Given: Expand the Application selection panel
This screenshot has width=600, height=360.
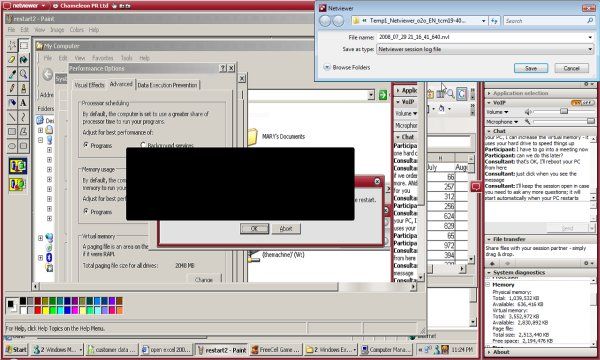Looking at the screenshot, I should pos(489,93).
